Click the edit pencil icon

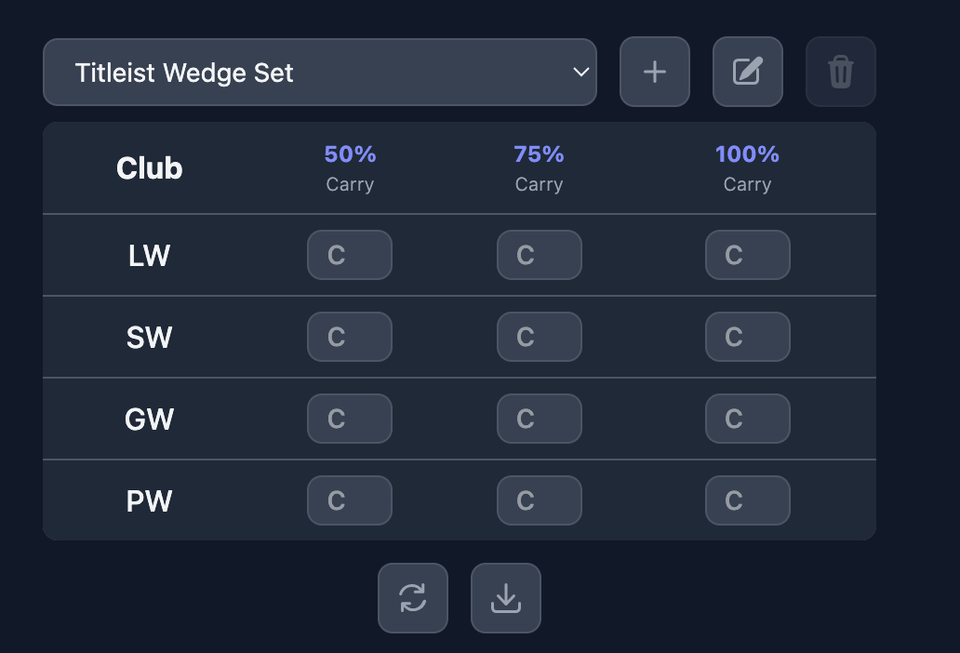[747, 72]
